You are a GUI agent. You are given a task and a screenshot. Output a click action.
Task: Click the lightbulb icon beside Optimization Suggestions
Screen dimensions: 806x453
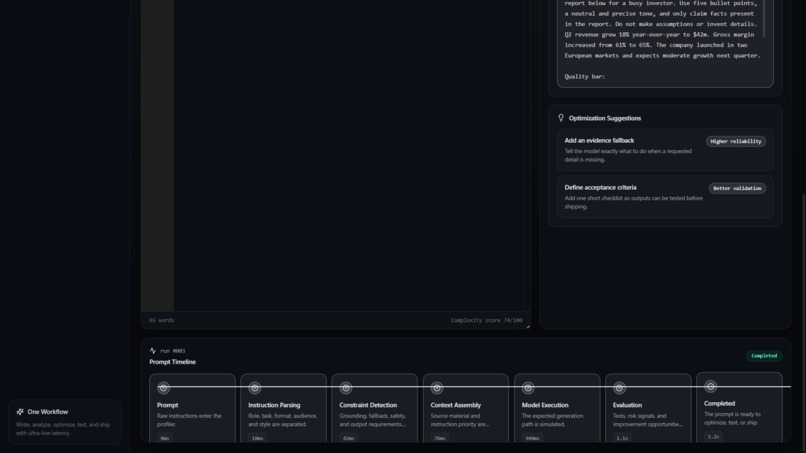click(x=561, y=118)
